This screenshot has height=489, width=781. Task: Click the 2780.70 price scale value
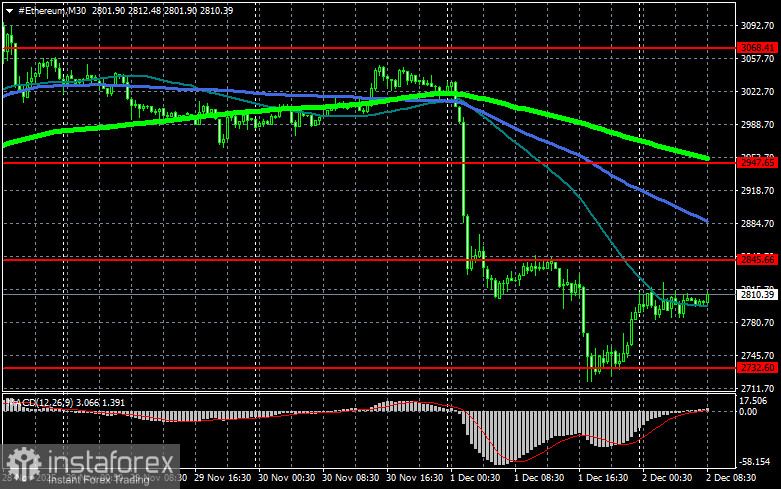pyautogui.click(x=758, y=323)
